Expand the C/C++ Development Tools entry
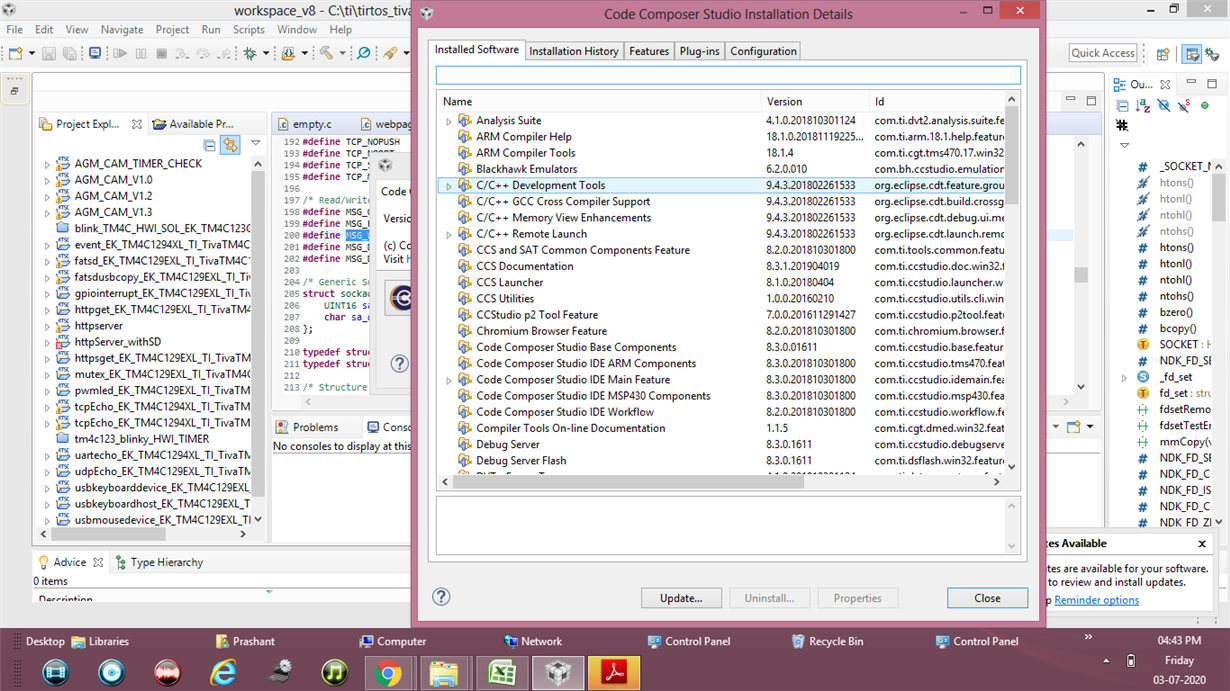The image size is (1230, 691). [449, 186]
